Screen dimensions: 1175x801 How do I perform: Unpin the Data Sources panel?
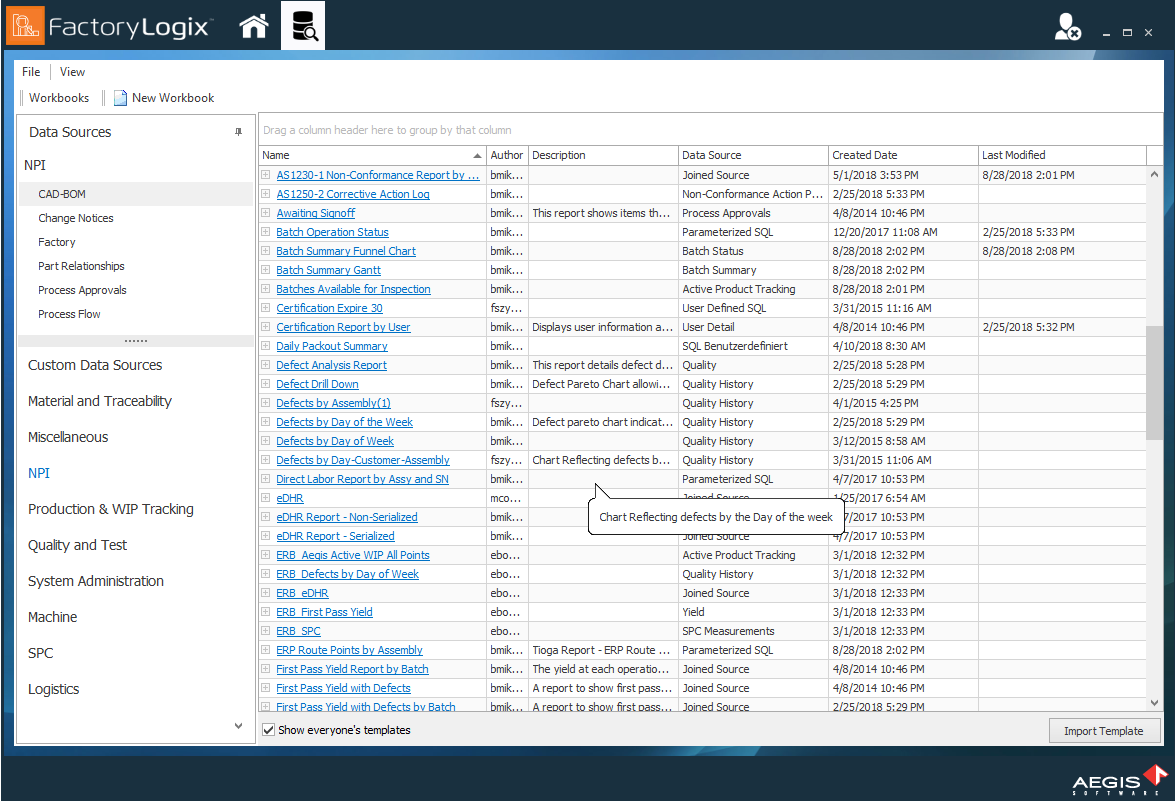point(237,132)
